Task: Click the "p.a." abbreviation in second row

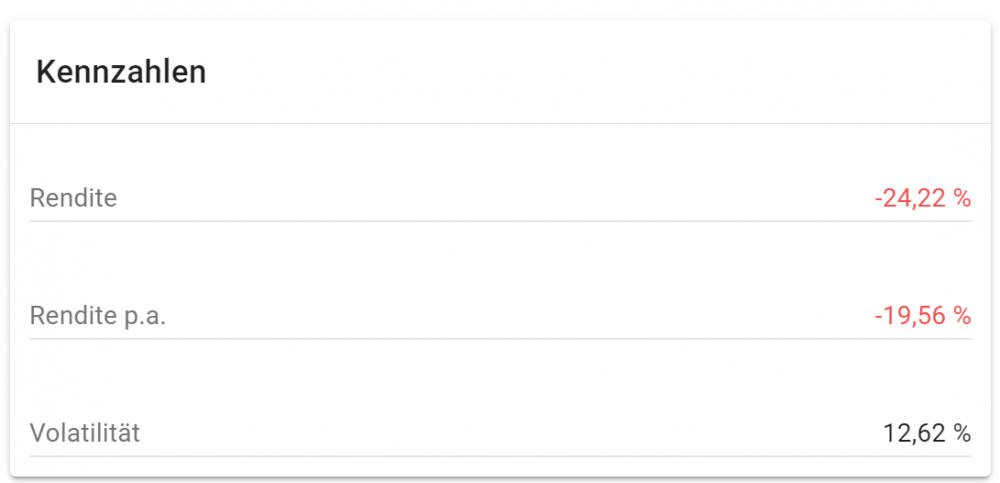Action: point(144,316)
